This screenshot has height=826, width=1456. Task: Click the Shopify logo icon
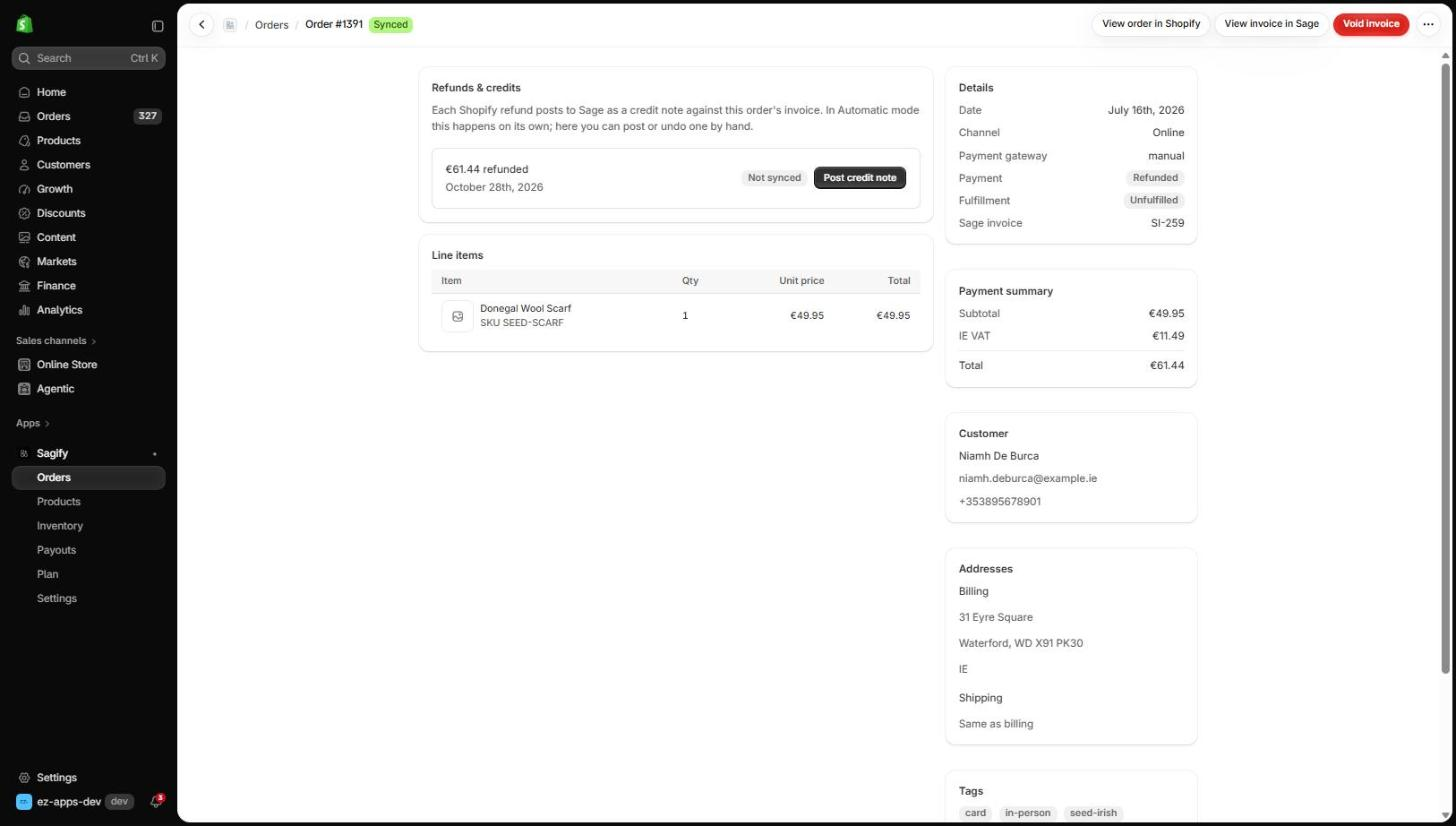pos(24,24)
